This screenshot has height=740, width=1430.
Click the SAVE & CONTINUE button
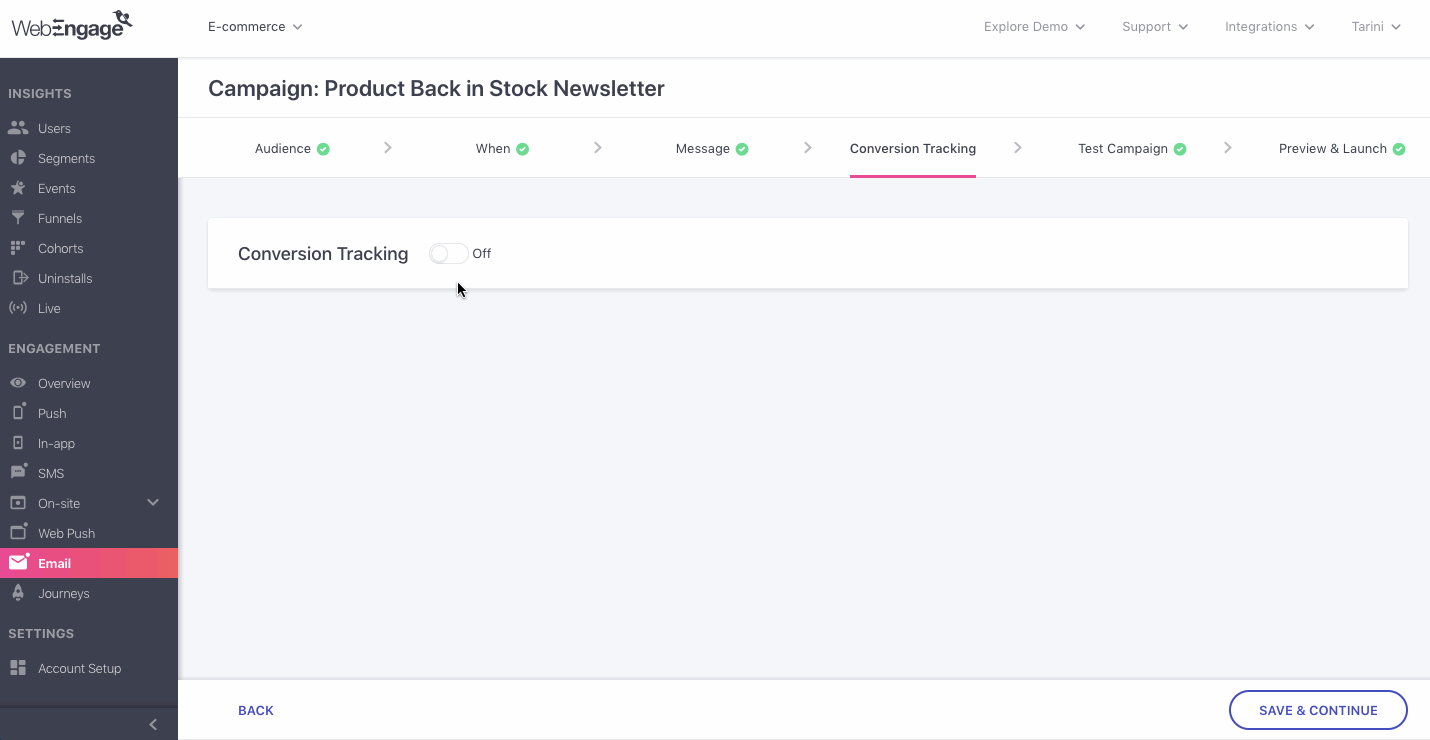click(x=1317, y=710)
